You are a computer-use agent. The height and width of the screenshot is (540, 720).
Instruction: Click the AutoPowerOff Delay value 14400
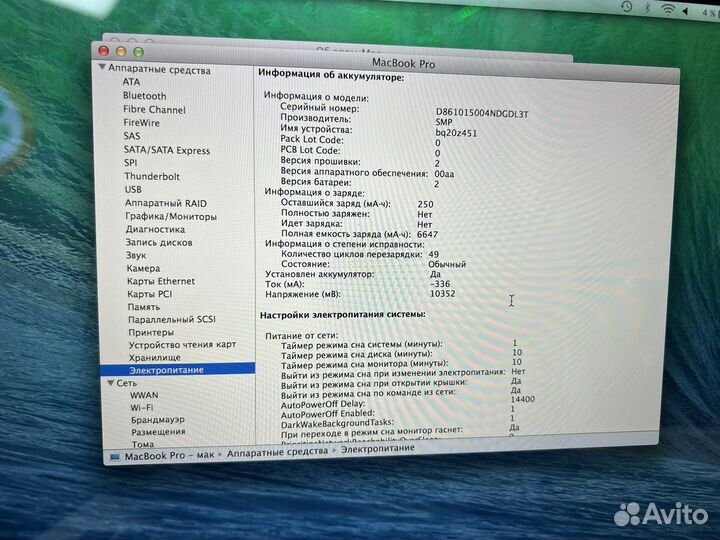tap(523, 399)
